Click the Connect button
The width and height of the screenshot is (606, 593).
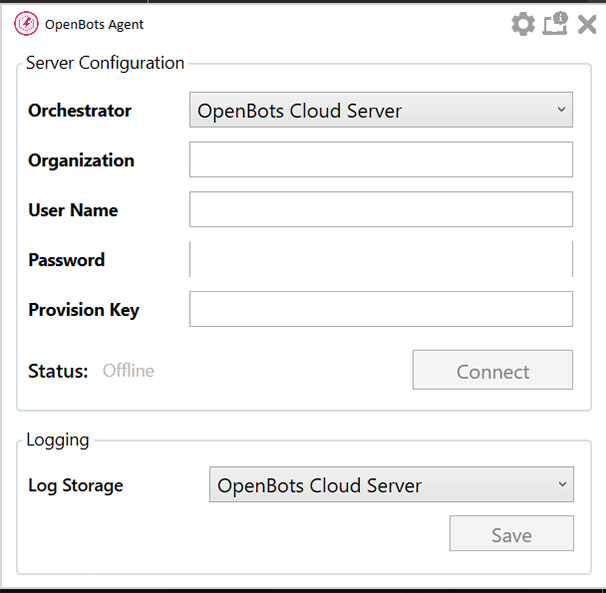click(492, 370)
